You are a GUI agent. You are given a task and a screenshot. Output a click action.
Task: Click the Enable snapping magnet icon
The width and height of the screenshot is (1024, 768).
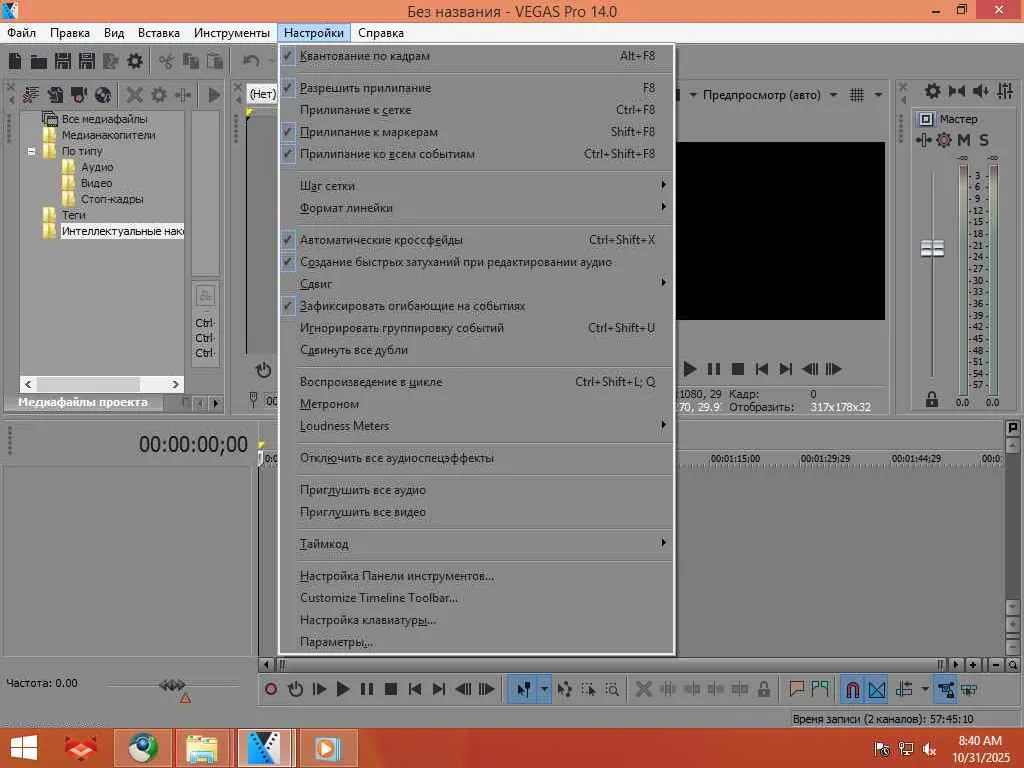click(x=852, y=689)
